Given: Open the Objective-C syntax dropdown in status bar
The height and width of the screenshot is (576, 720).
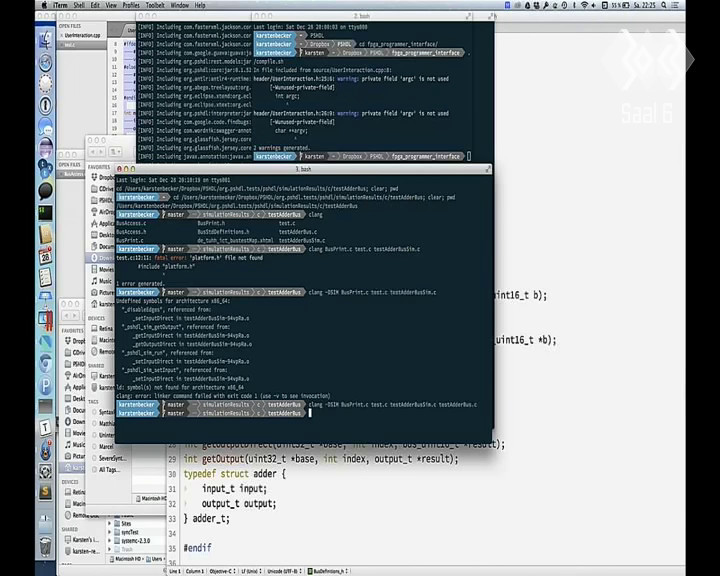Looking at the screenshot, I should (223, 571).
